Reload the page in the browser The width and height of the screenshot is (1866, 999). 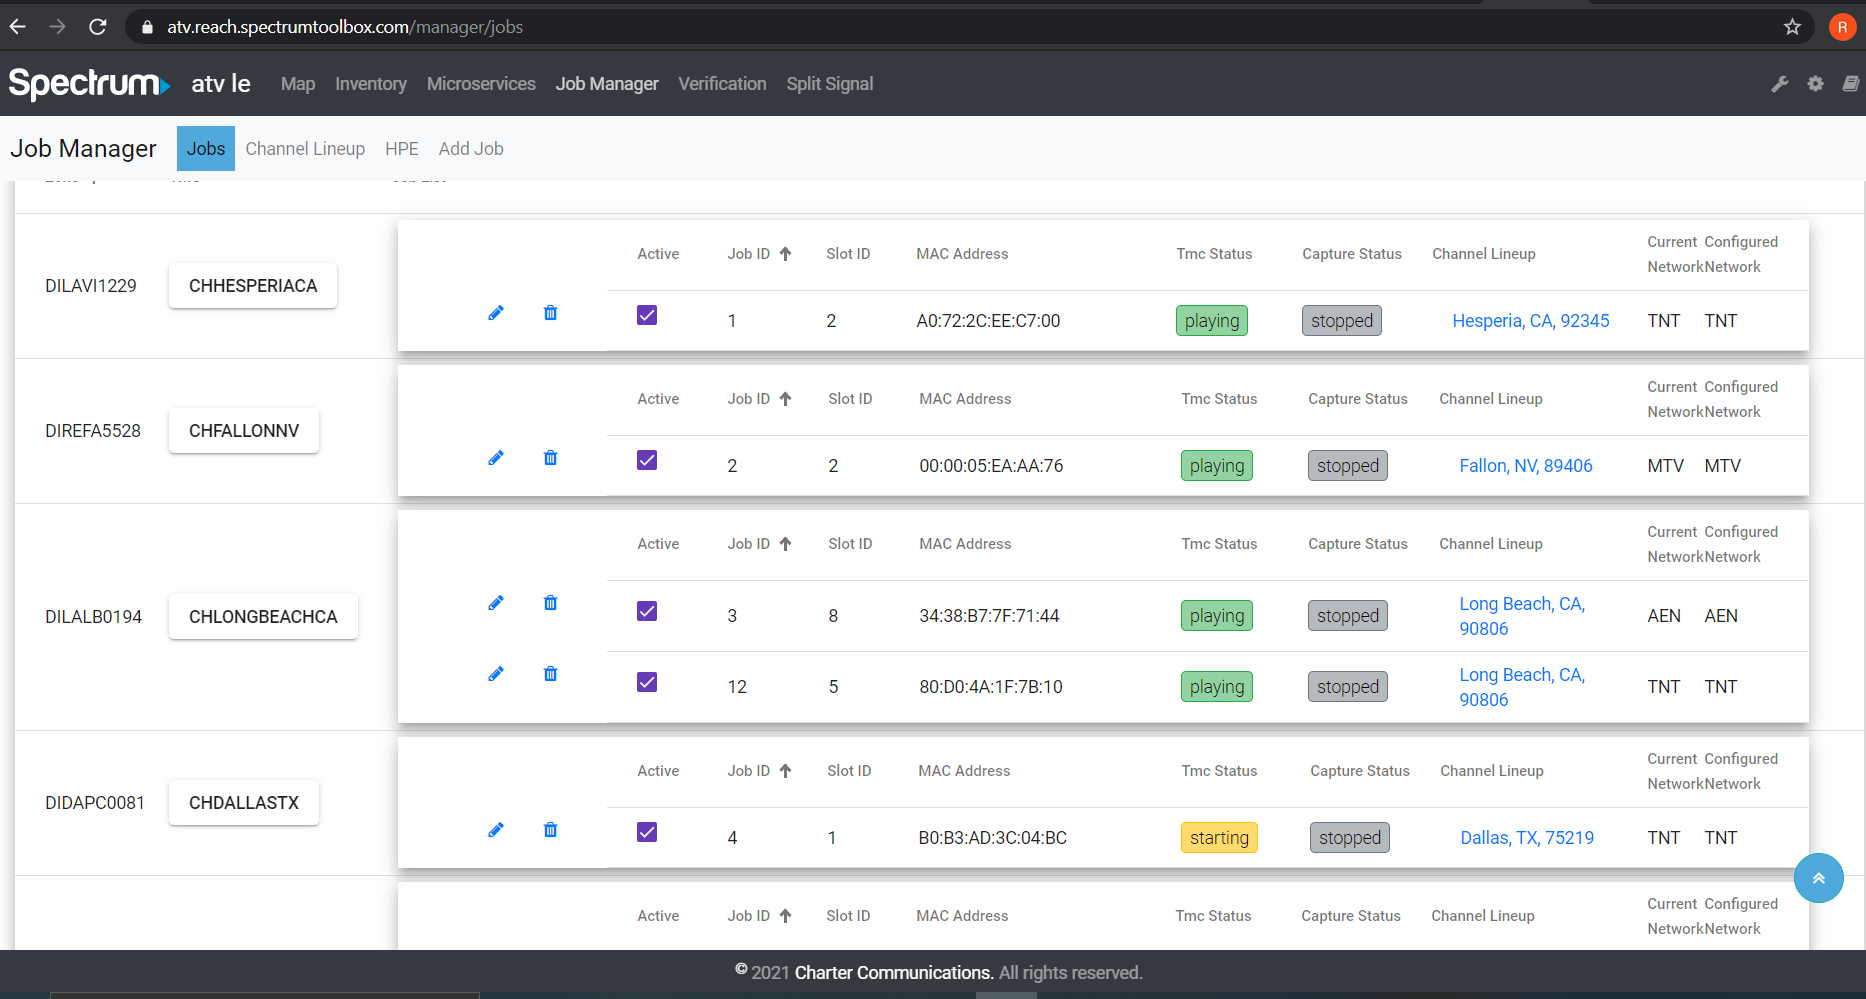(98, 27)
